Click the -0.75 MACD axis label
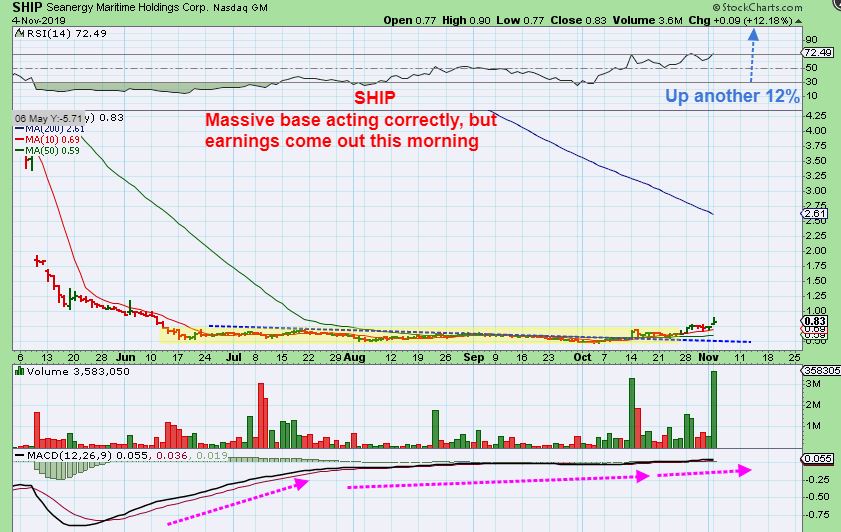The width and height of the screenshot is (841, 532). pos(818,515)
